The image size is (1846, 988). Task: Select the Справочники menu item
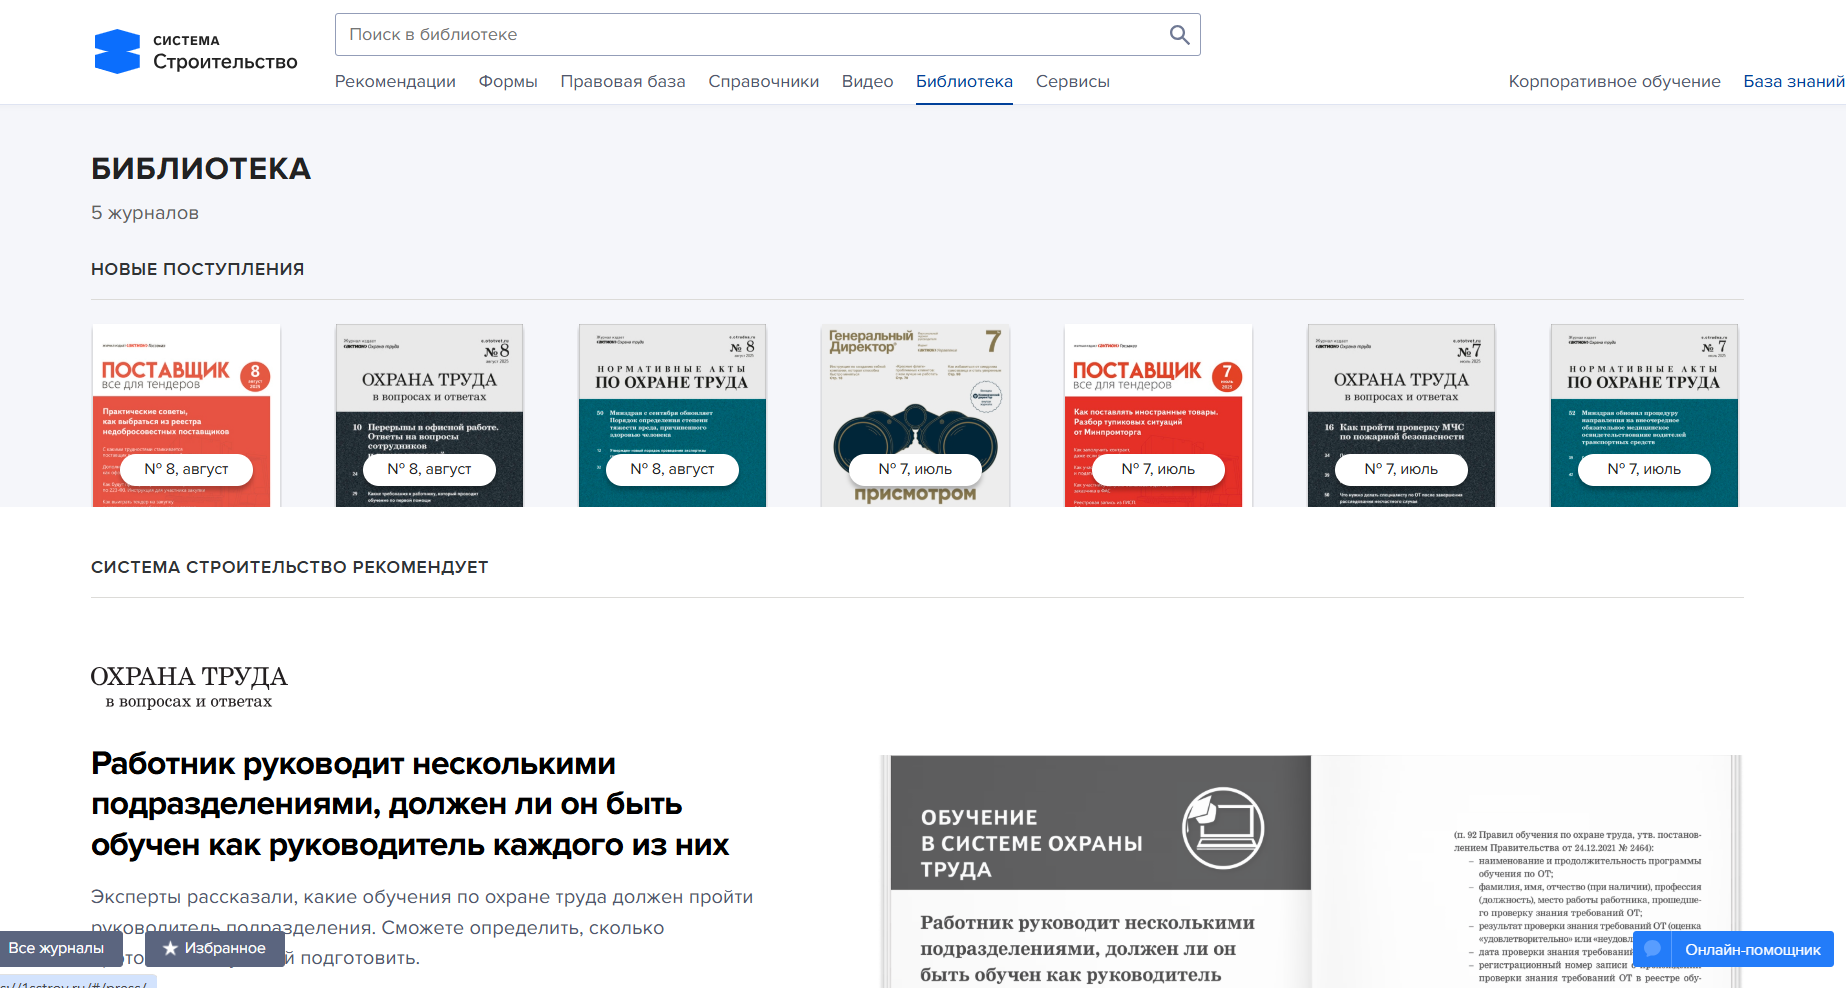point(763,82)
